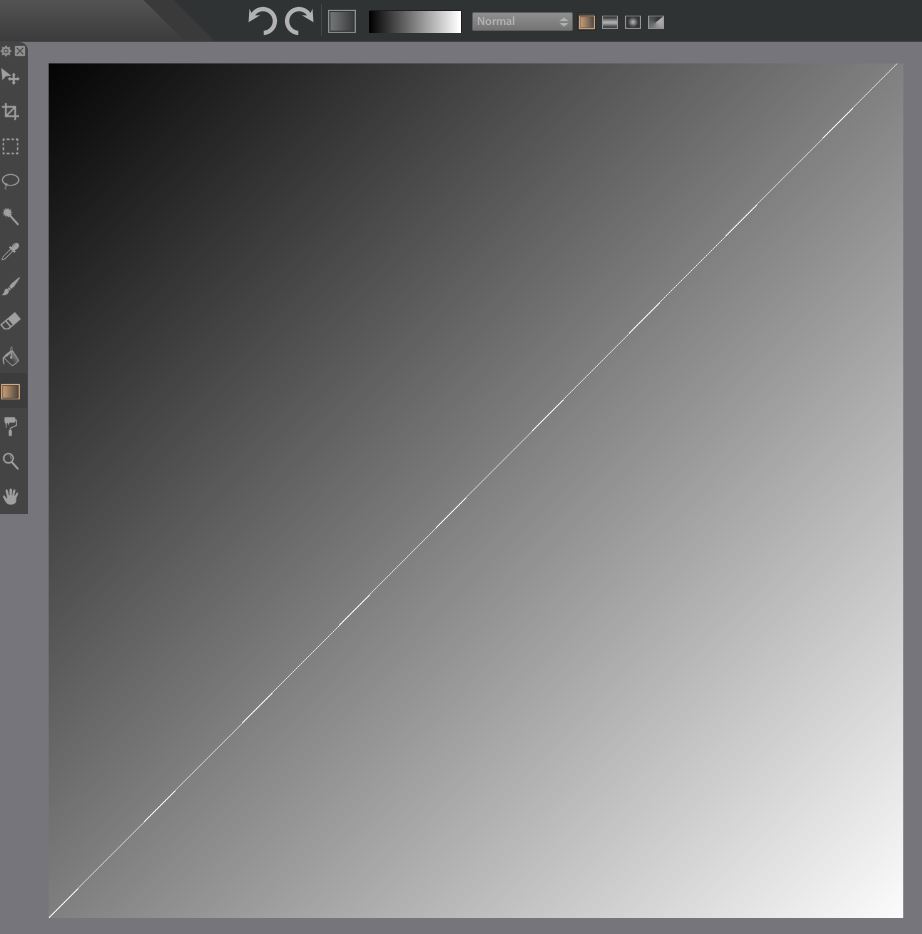The height and width of the screenshot is (934, 922).
Task: Select the Eyedropper tool
Action: tap(11, 251)
